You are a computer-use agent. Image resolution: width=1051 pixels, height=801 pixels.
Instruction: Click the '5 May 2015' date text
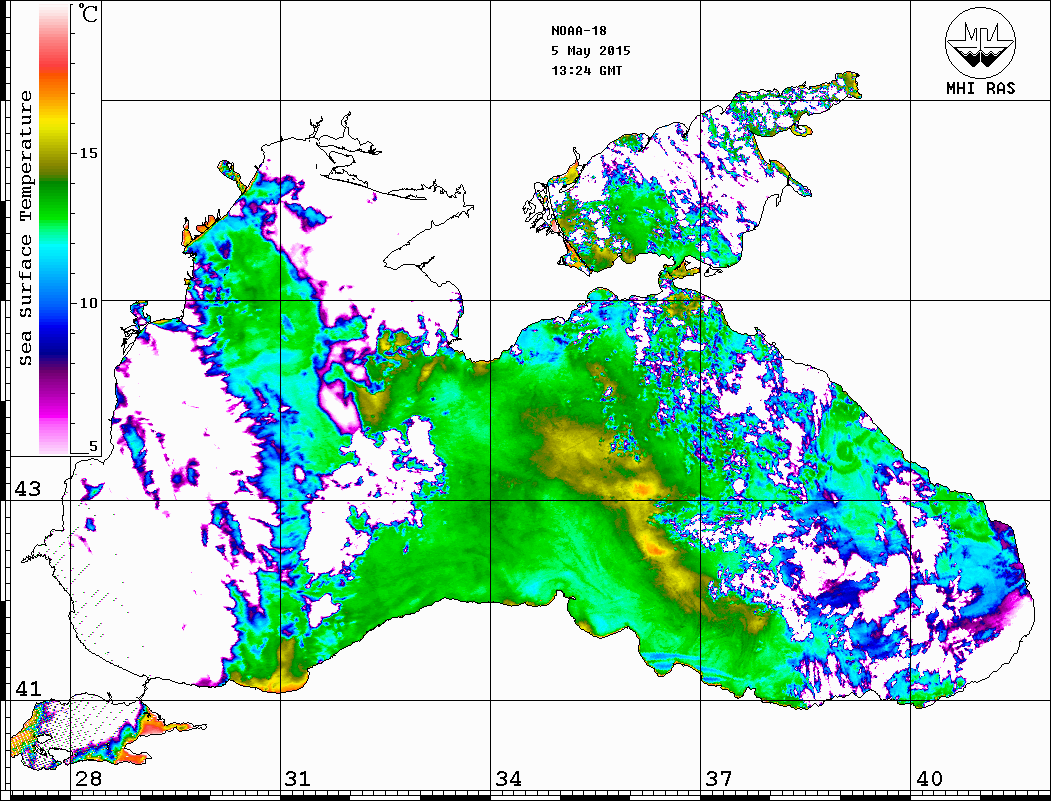[x=591, y=51]
